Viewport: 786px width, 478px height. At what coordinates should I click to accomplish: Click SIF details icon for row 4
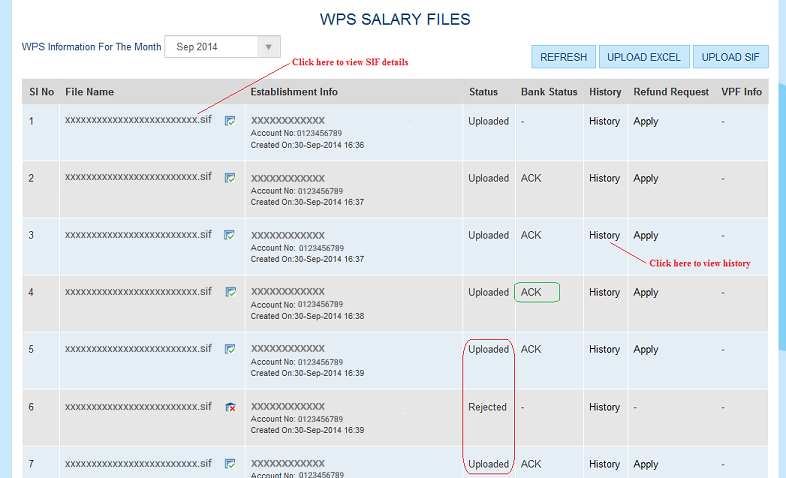pos(230,293)
